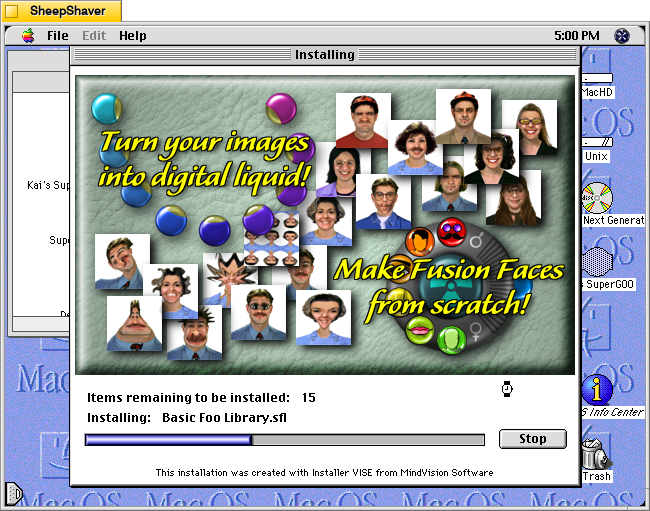
Task: Click the Installing window title bar
Action: (325, 55)
